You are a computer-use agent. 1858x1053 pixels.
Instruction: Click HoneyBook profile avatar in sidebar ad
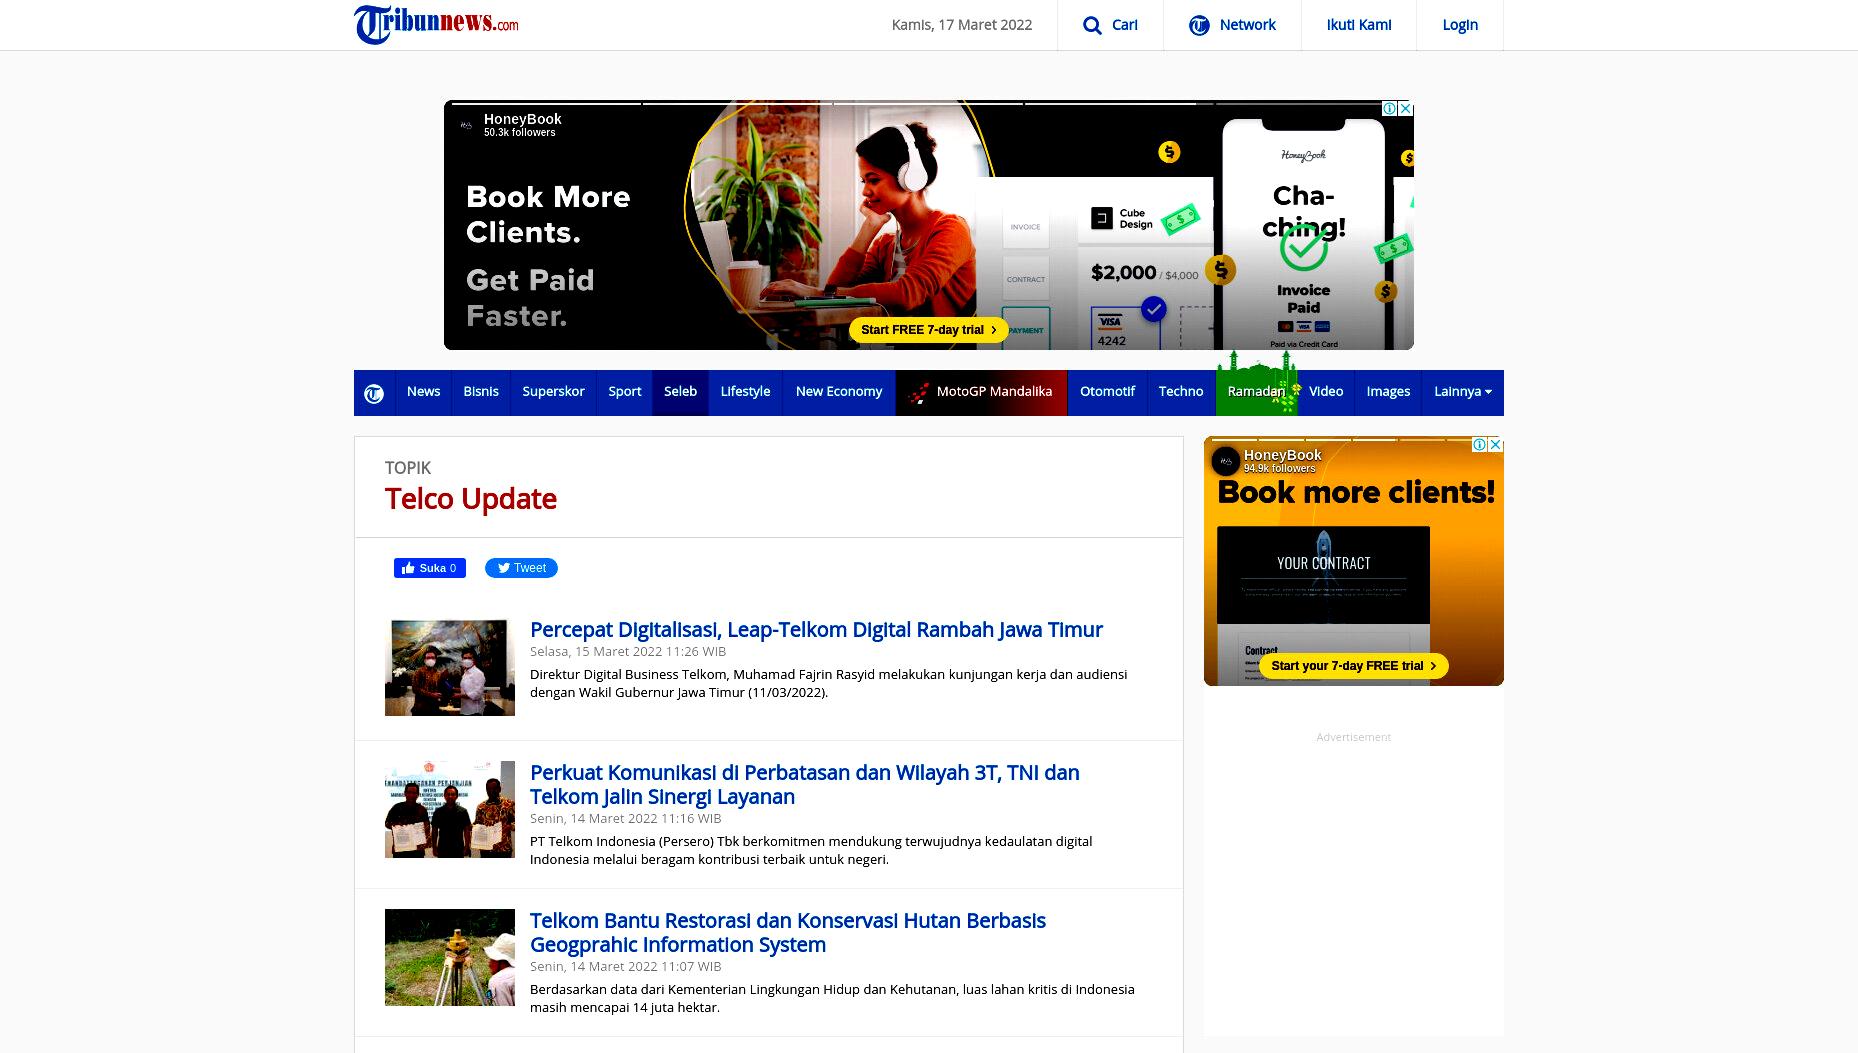pos(1225,461)
